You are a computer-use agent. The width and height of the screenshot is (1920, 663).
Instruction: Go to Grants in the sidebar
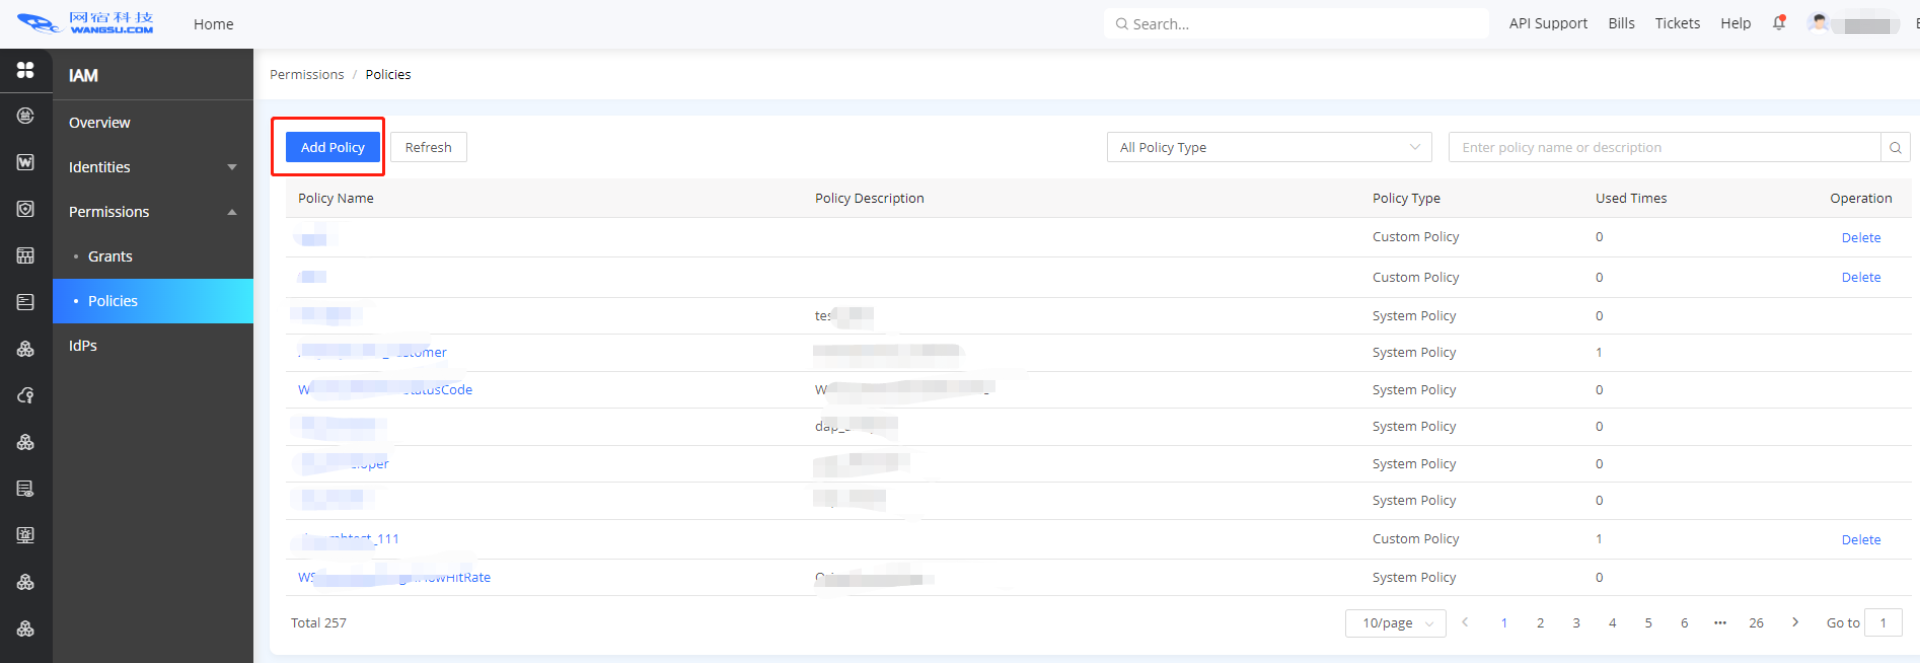coord(110,257)
